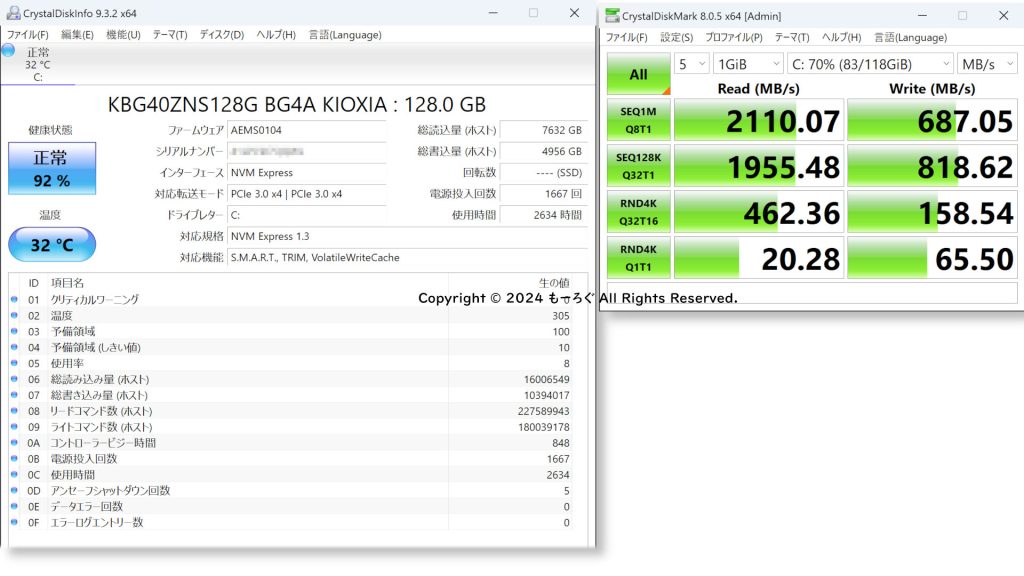1024x576 pixels.
Task: Click the firmware field AEMS0104
Action: point(306,130)
